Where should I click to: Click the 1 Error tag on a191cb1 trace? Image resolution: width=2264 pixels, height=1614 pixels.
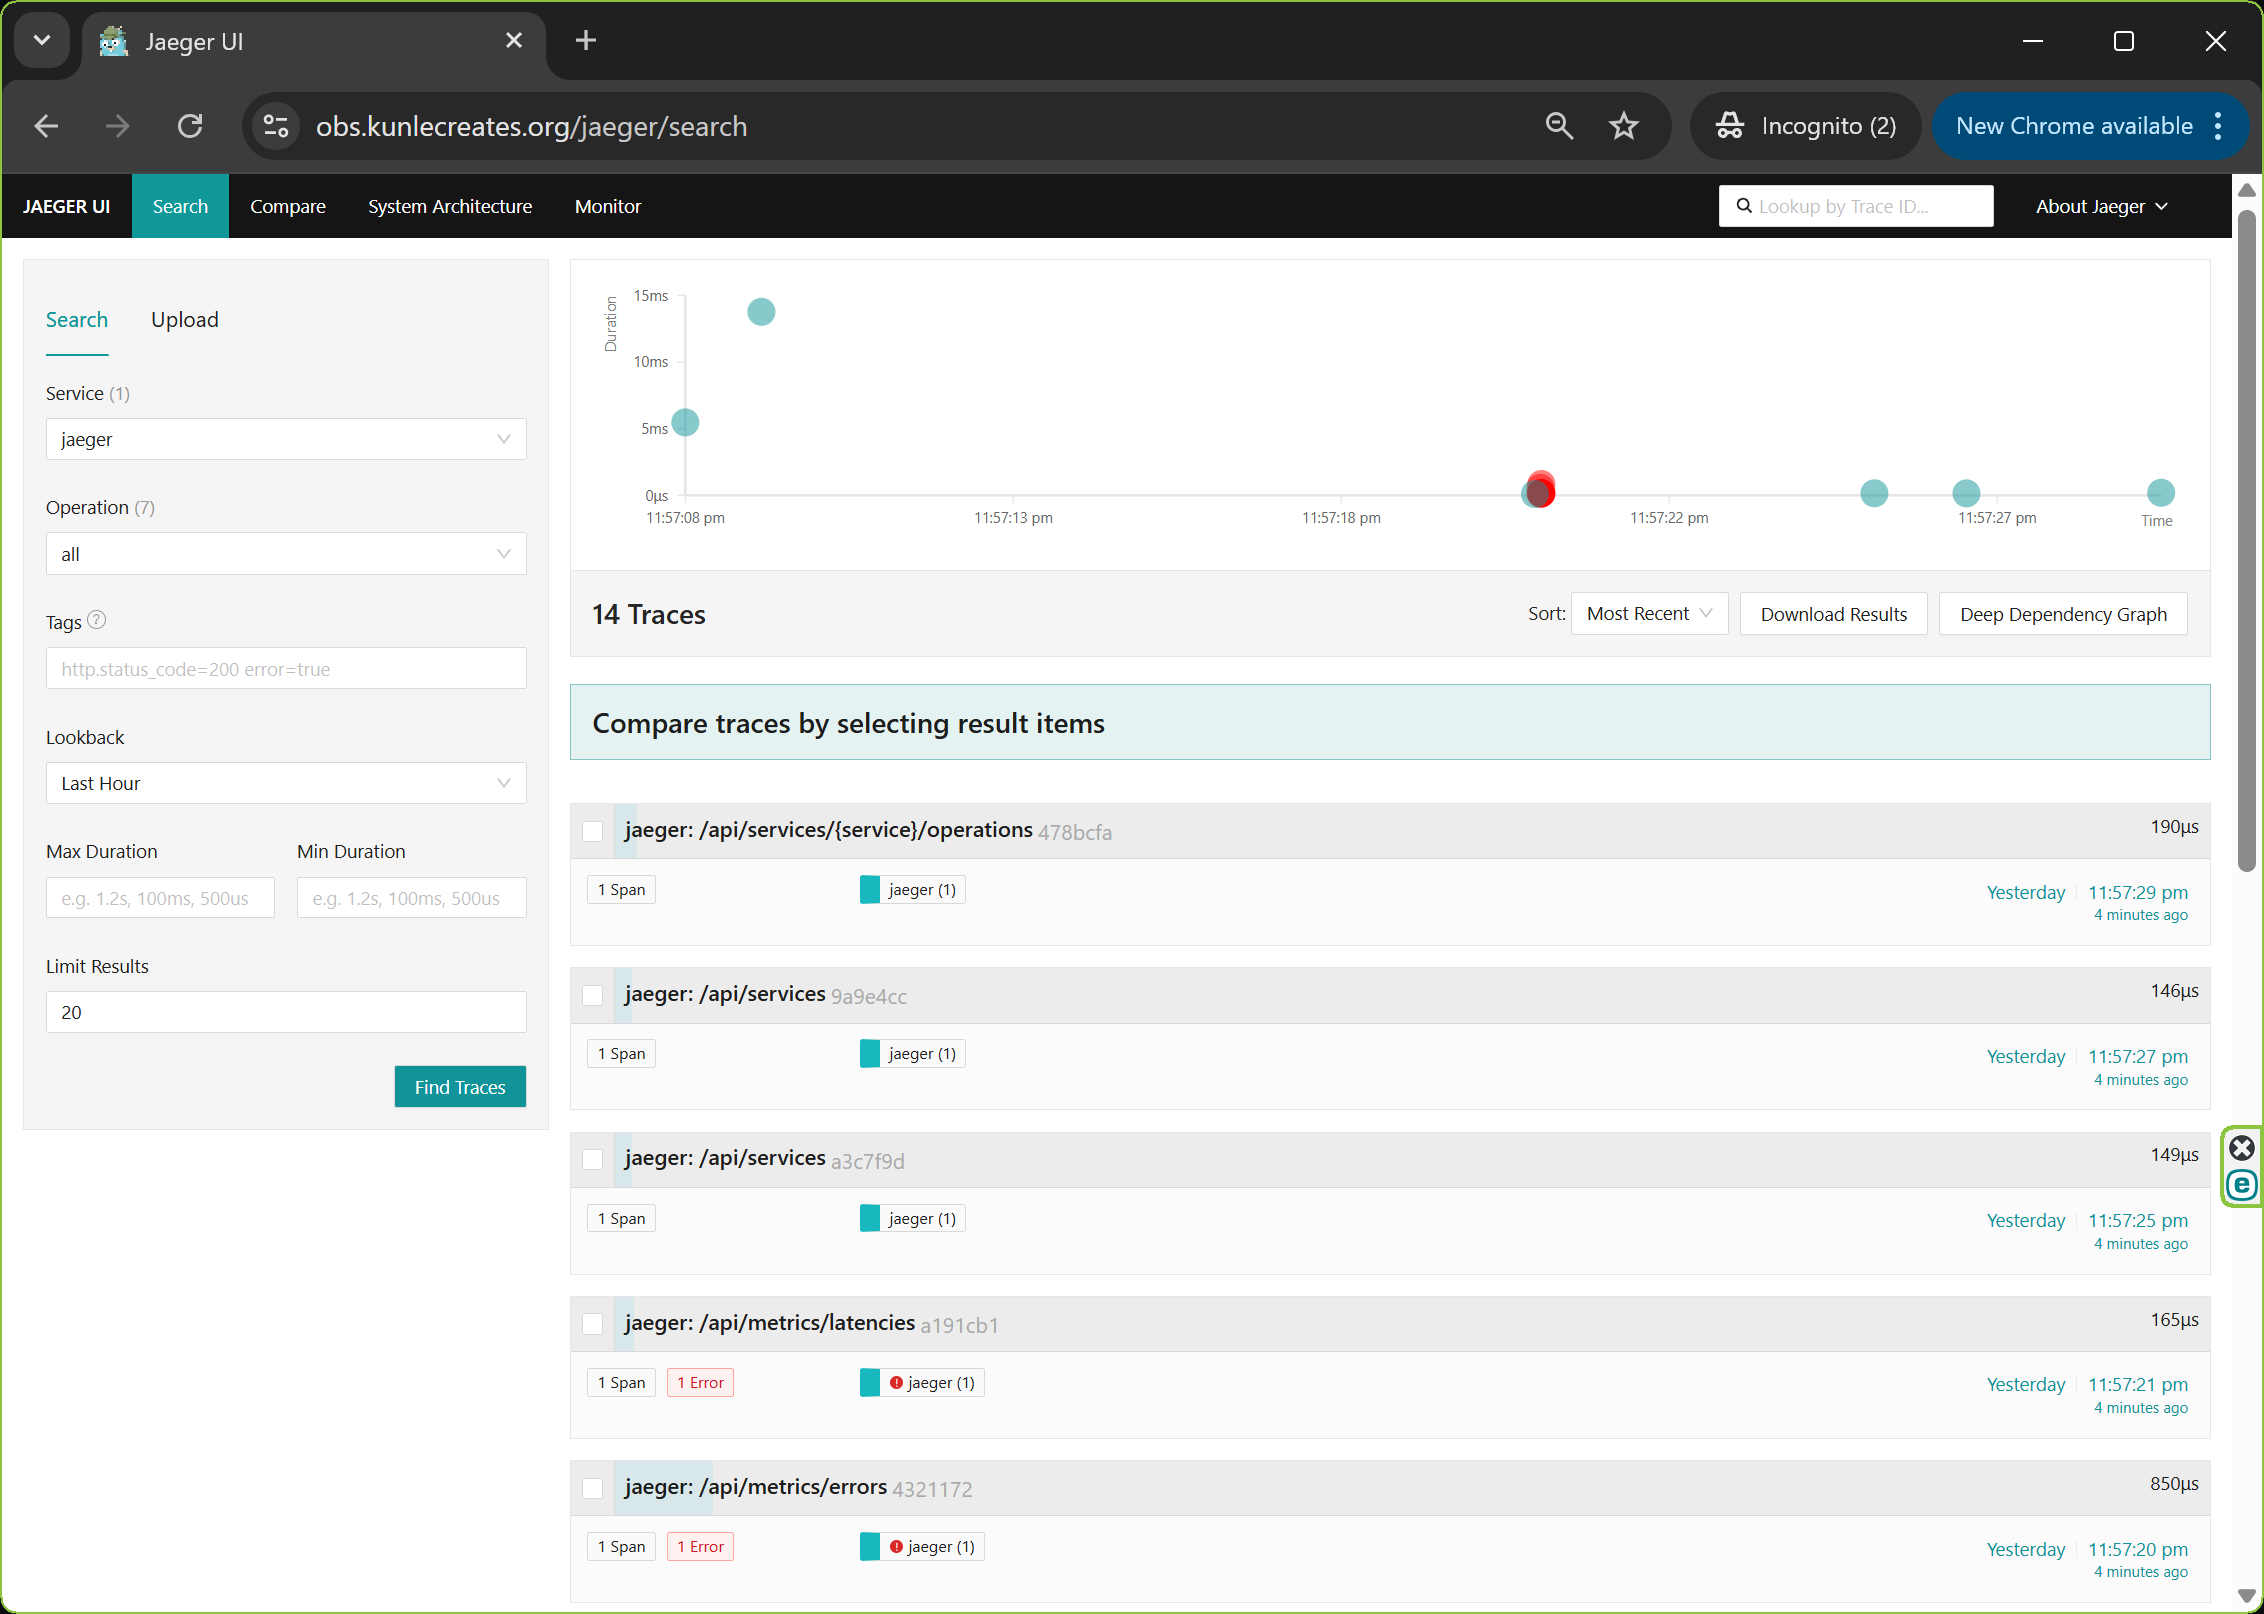click(x=700, y=1383)
